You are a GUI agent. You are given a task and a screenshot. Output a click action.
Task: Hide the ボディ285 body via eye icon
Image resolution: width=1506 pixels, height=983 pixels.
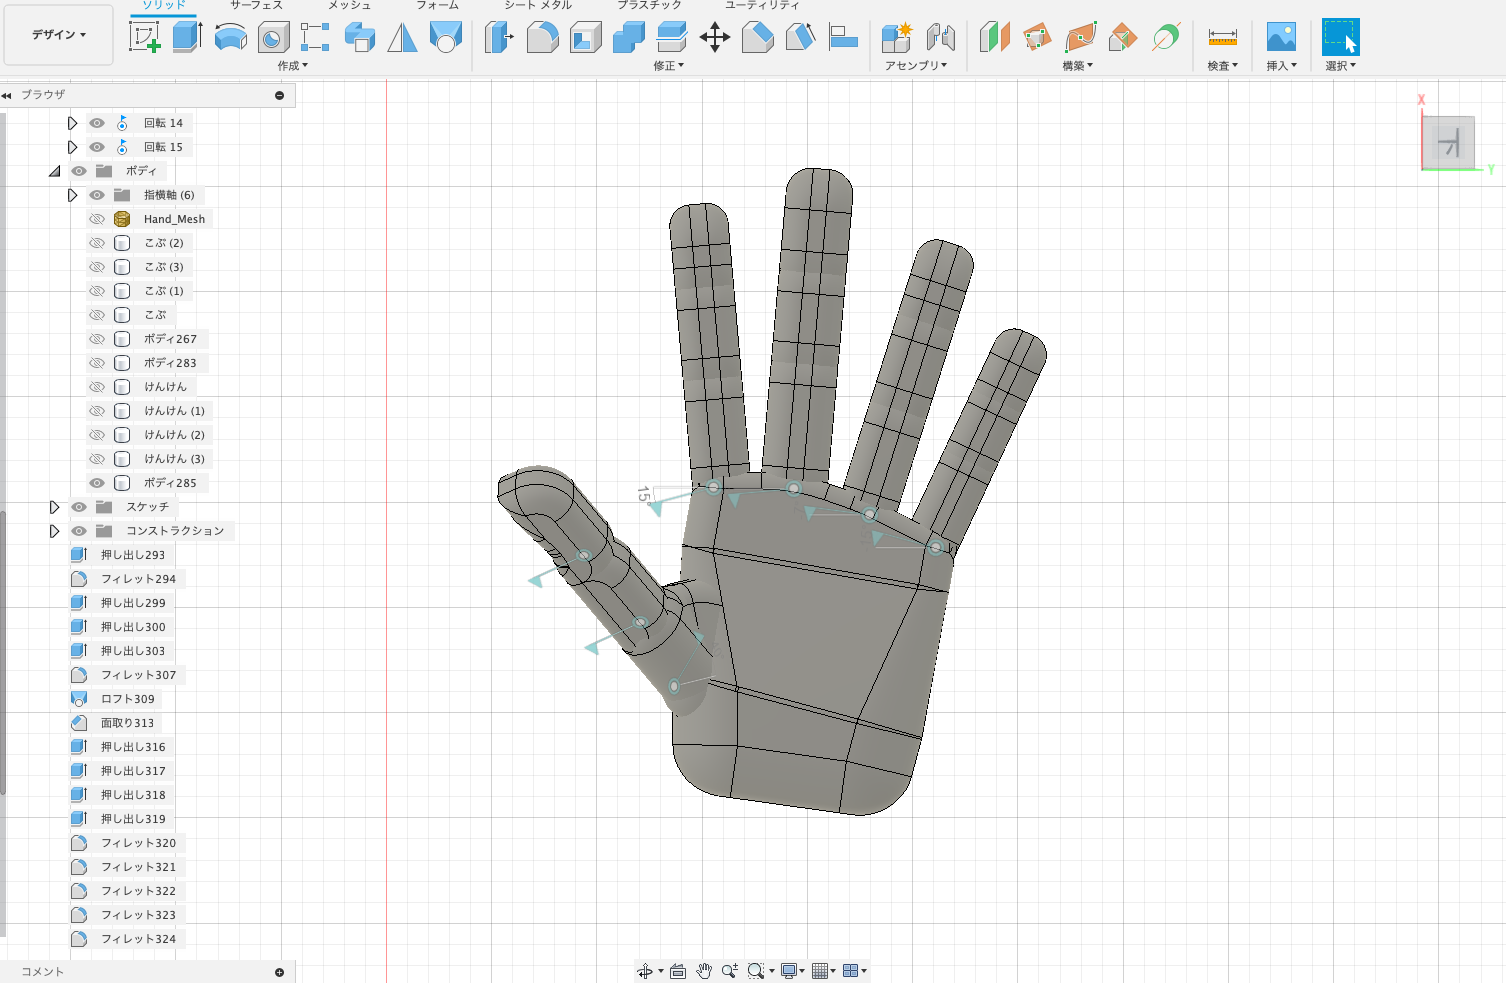[x=97, y=483]
